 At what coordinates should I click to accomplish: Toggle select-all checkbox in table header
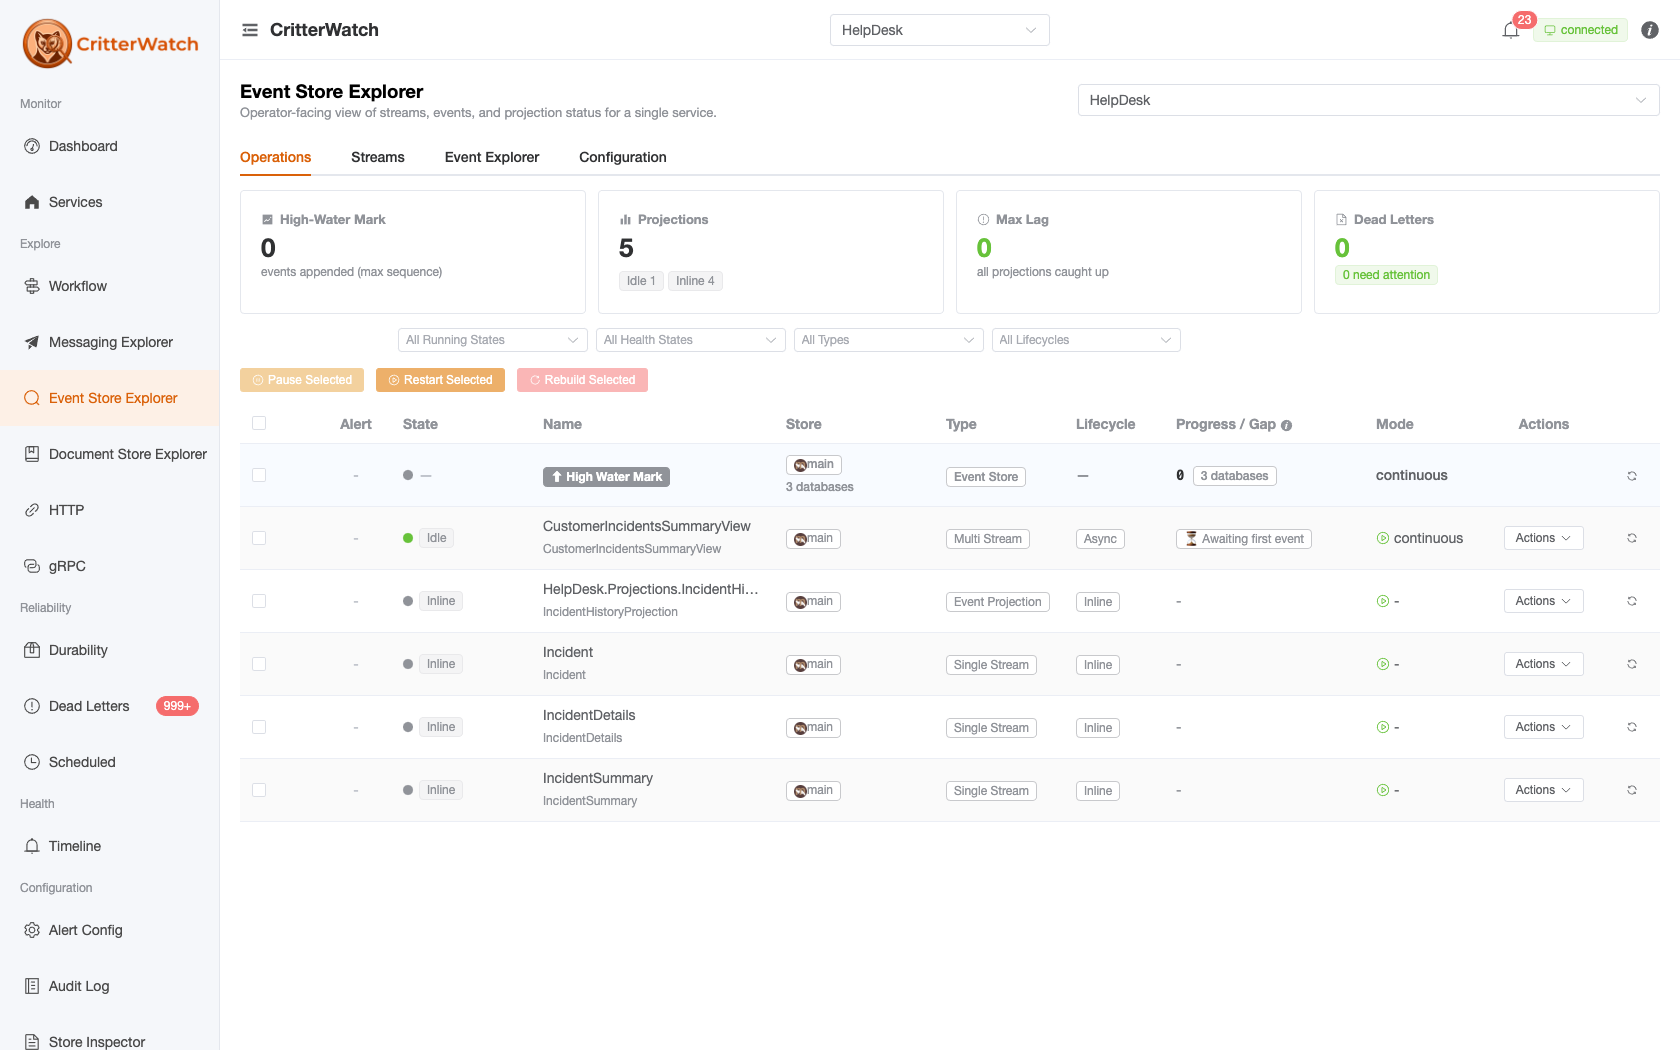[x=259, y=423]
